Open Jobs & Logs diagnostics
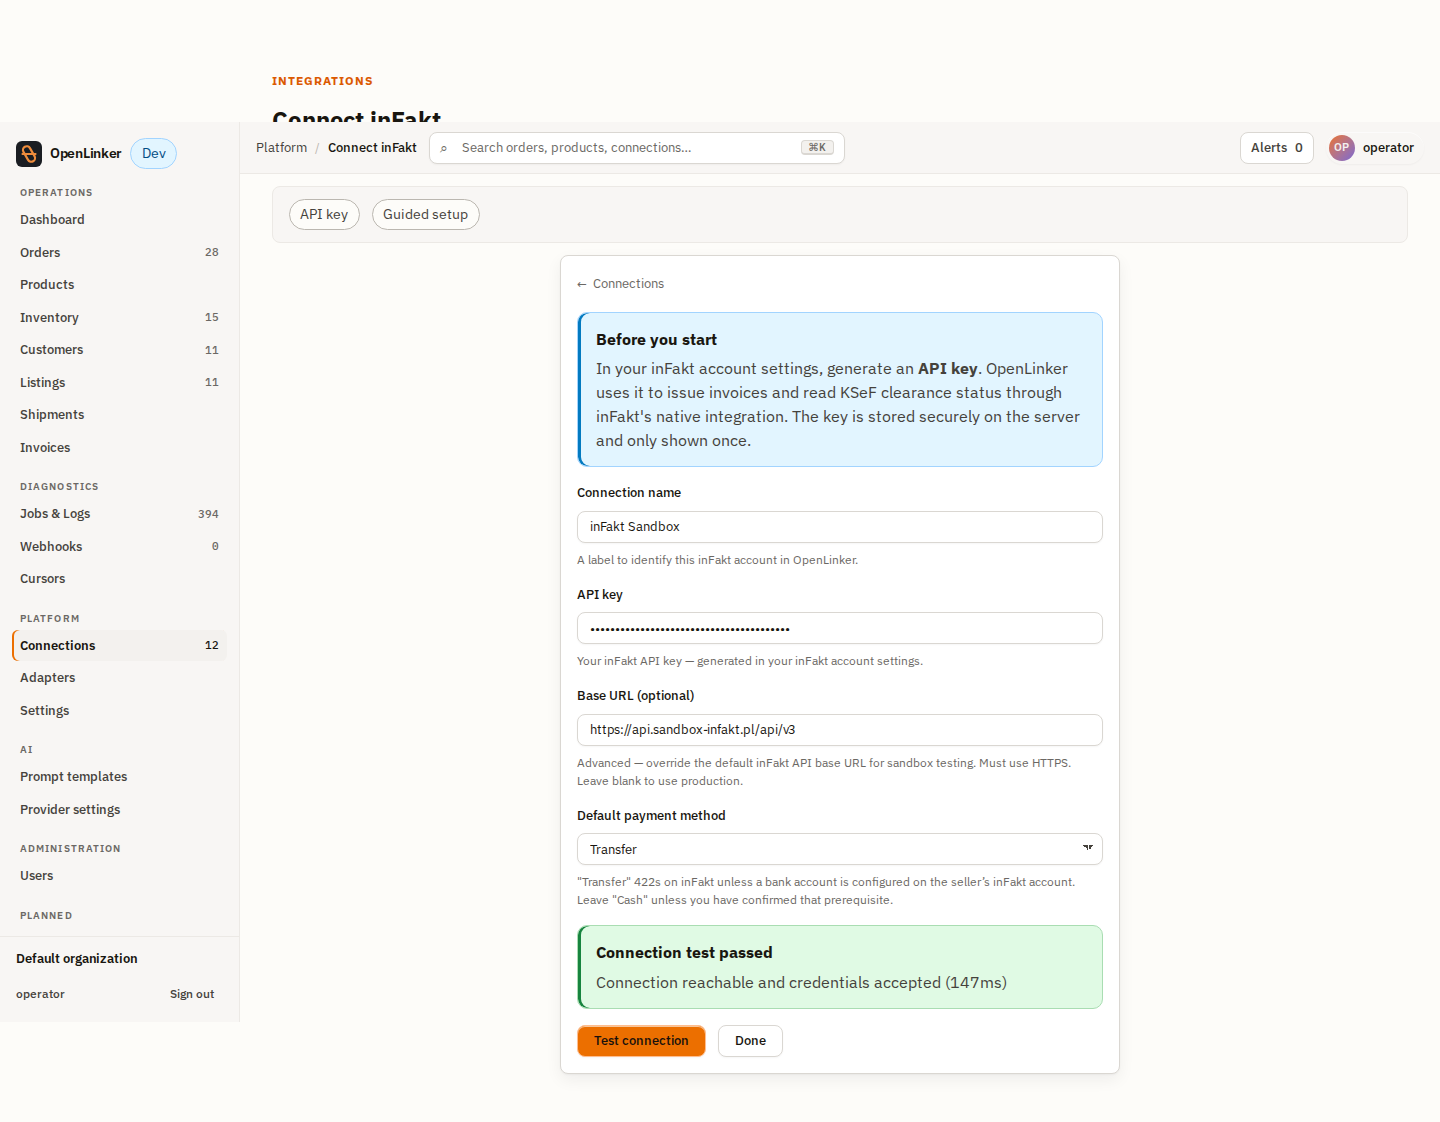The image size is (1440, 1122). [120, 514]
